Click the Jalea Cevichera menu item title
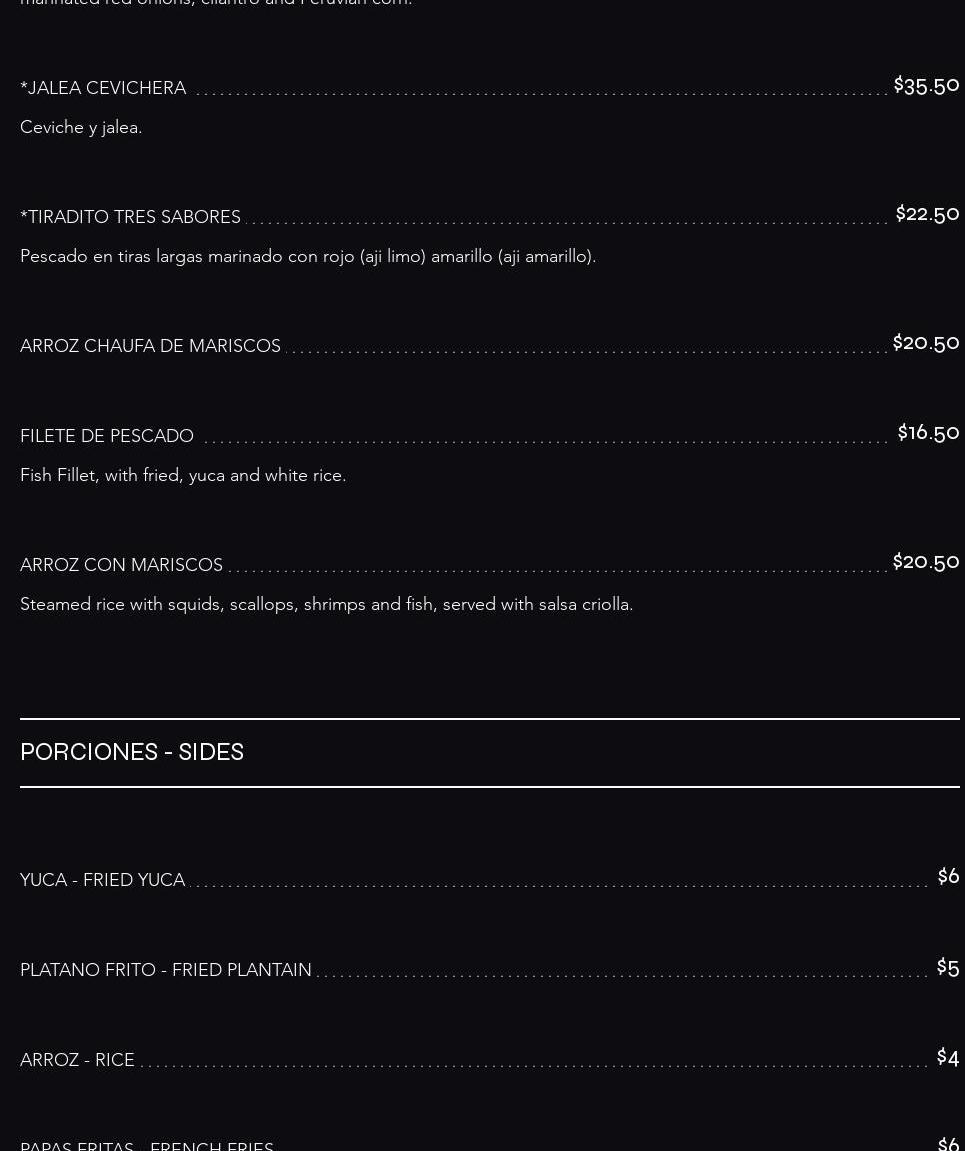 (x=103, y=88)
